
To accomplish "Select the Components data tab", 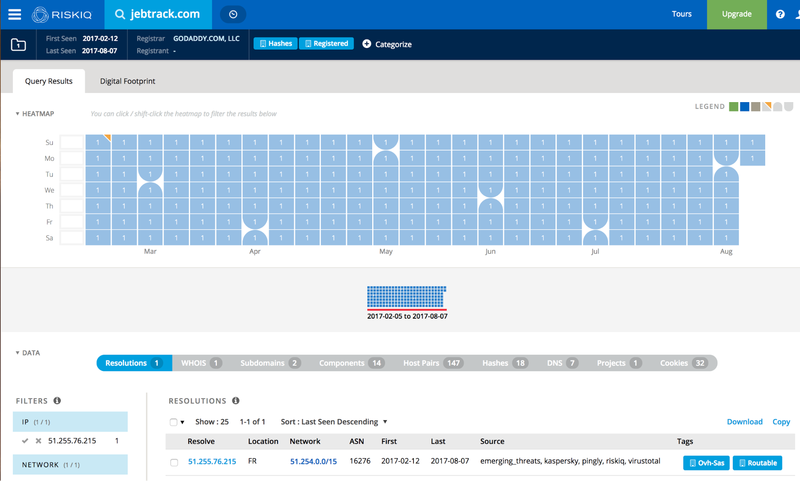I will pos(351,363).
